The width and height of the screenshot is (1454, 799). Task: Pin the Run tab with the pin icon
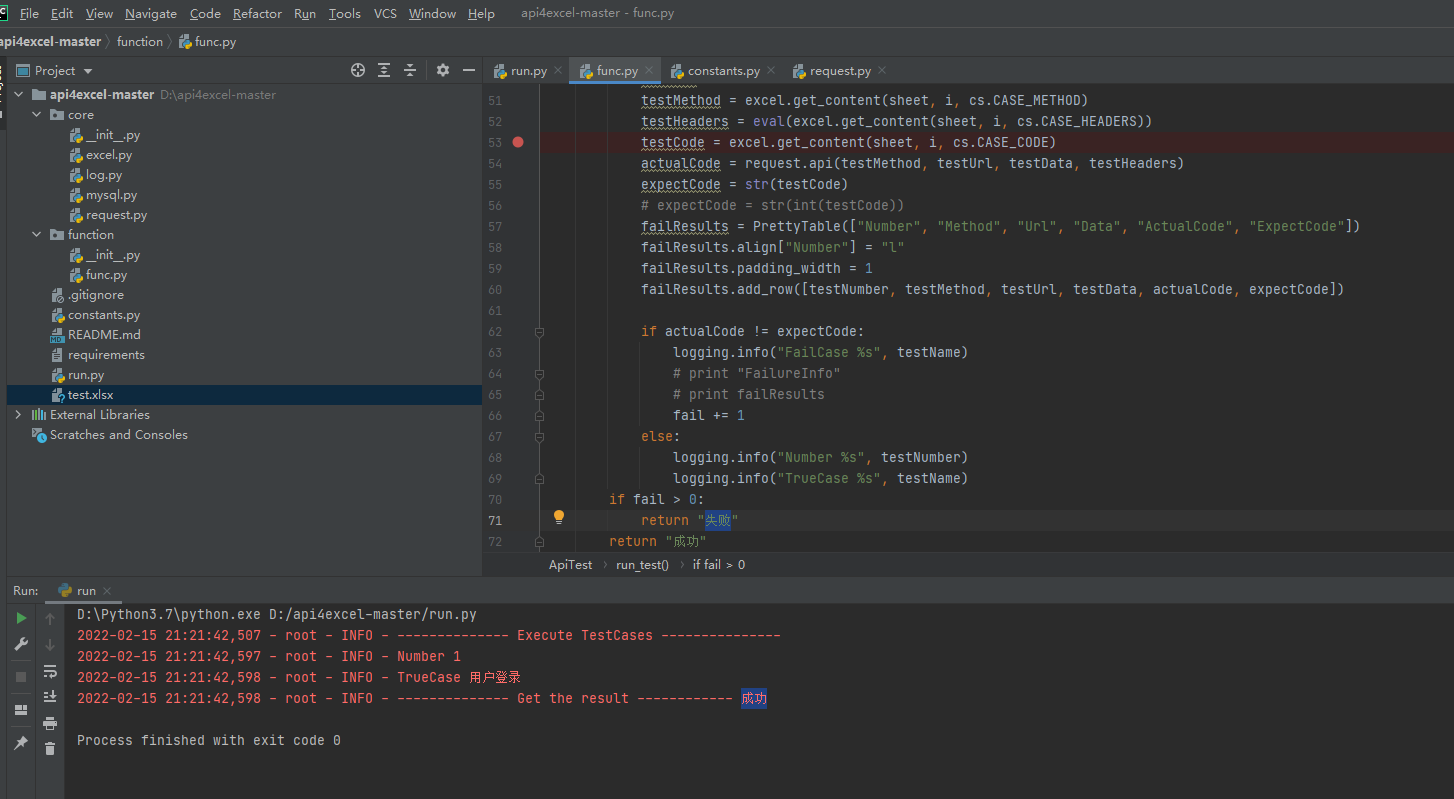point(21,743)
